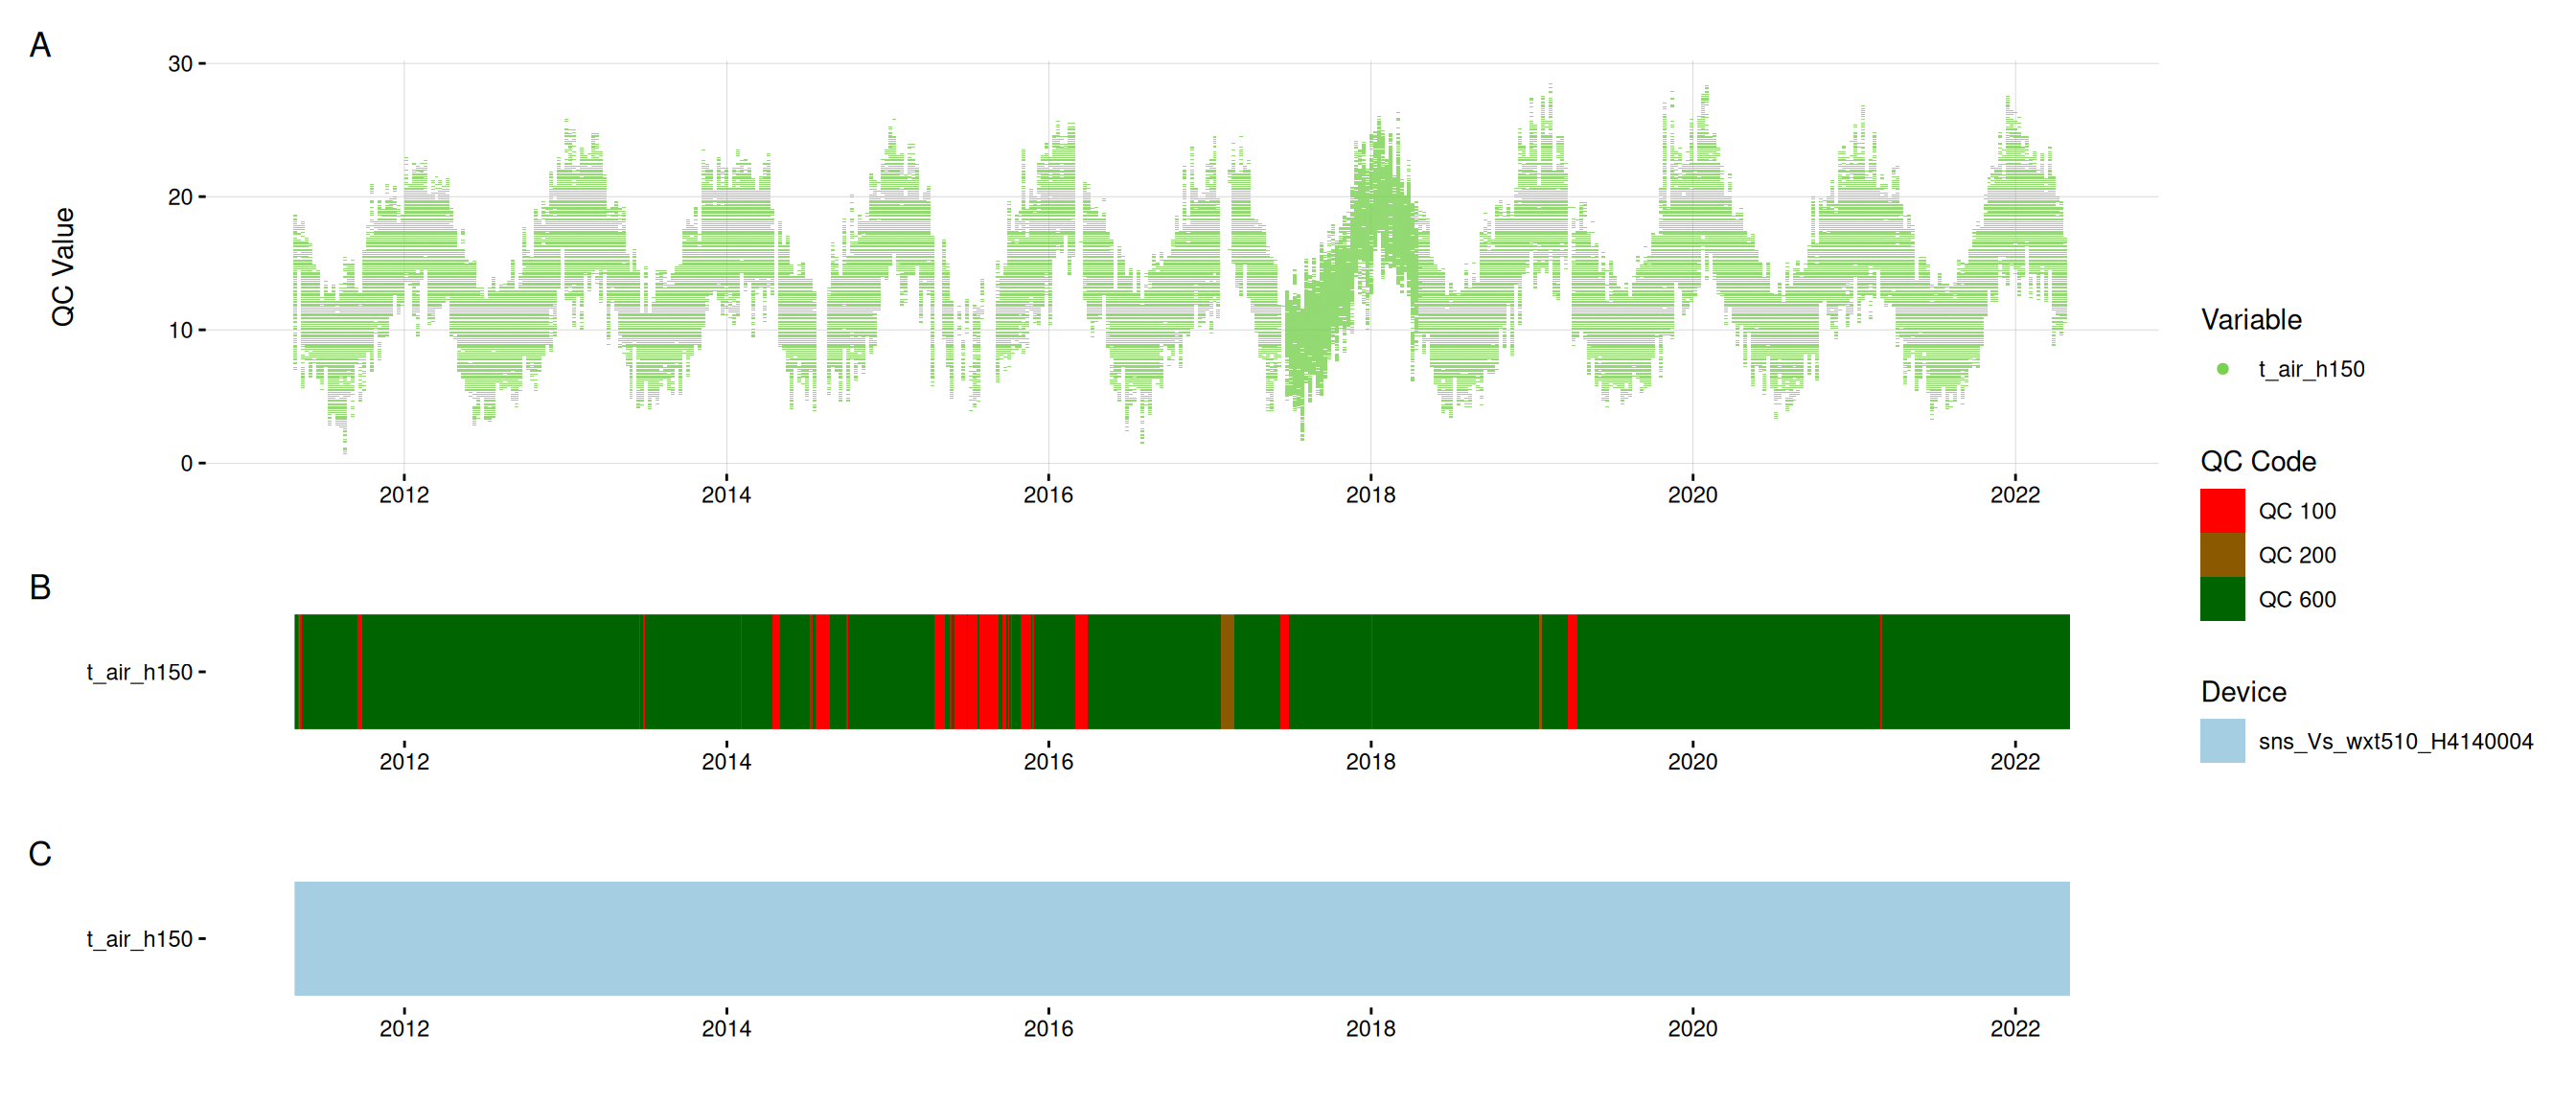
Task: Click the Device legend title
Action: coord(2243,691)
